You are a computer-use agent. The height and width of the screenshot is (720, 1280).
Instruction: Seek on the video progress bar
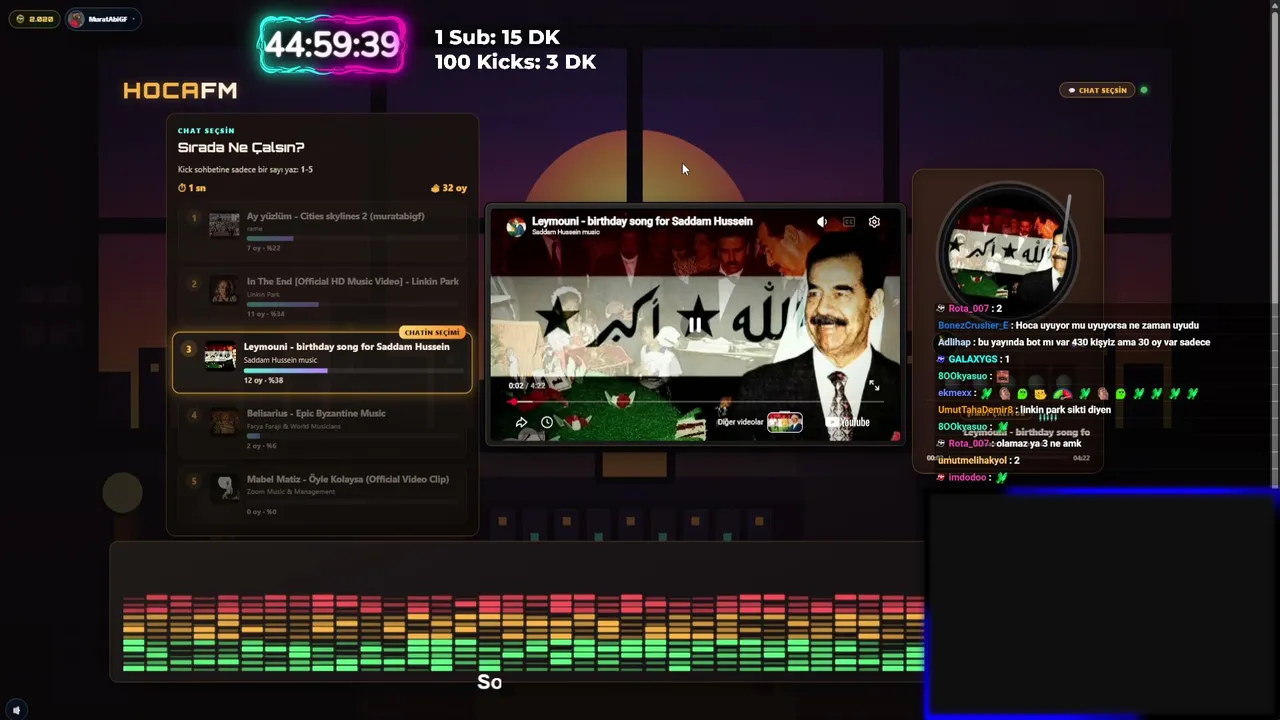[x=694, y=402]
